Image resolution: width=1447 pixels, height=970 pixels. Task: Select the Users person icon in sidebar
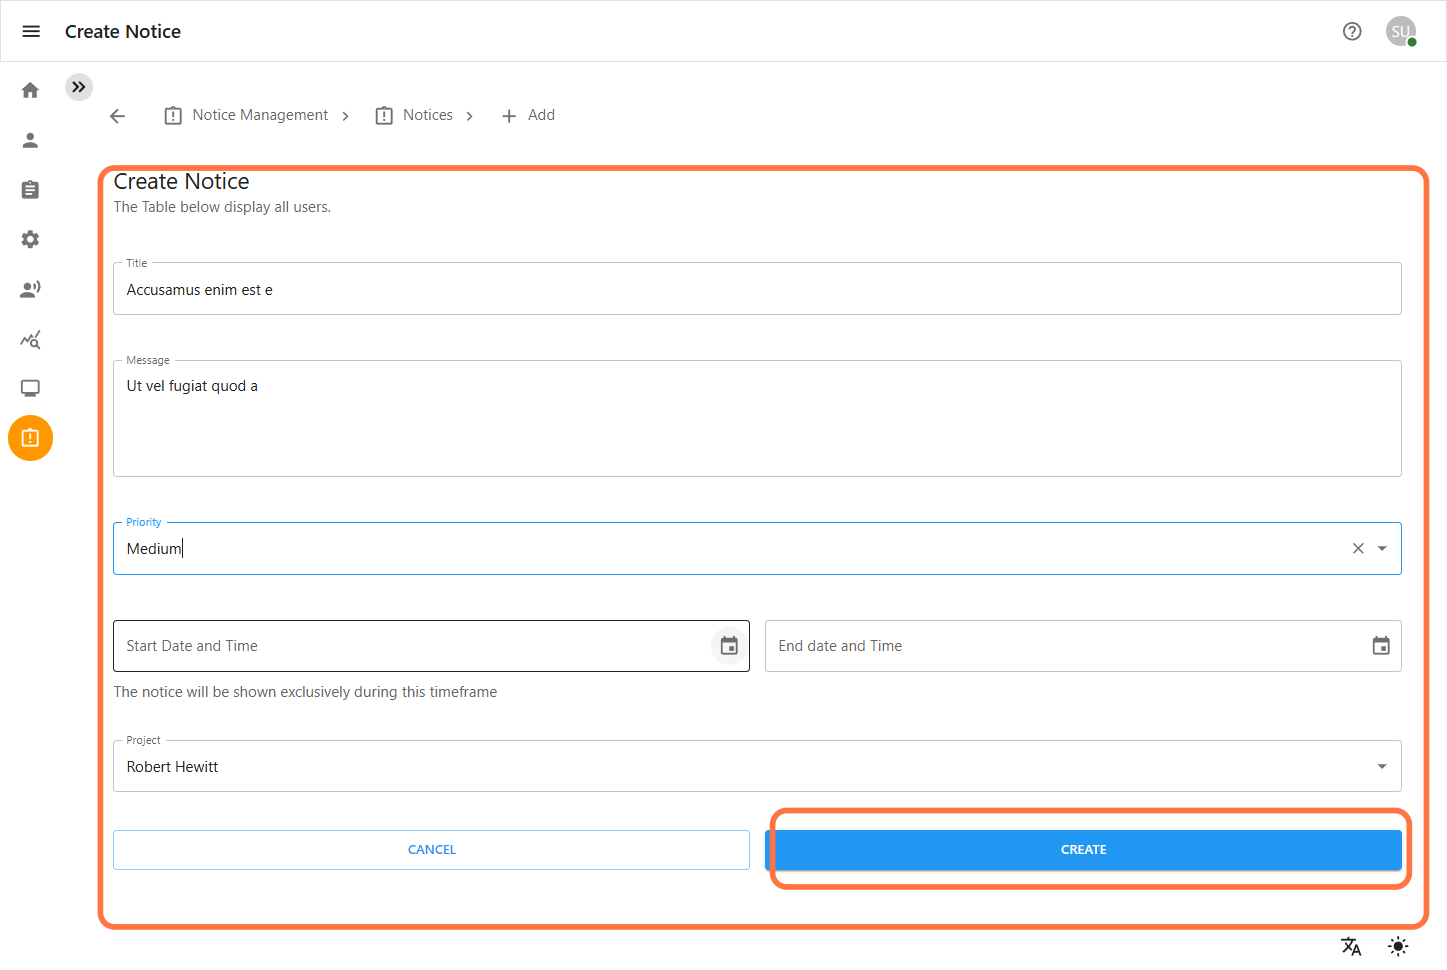pos(30,140)
